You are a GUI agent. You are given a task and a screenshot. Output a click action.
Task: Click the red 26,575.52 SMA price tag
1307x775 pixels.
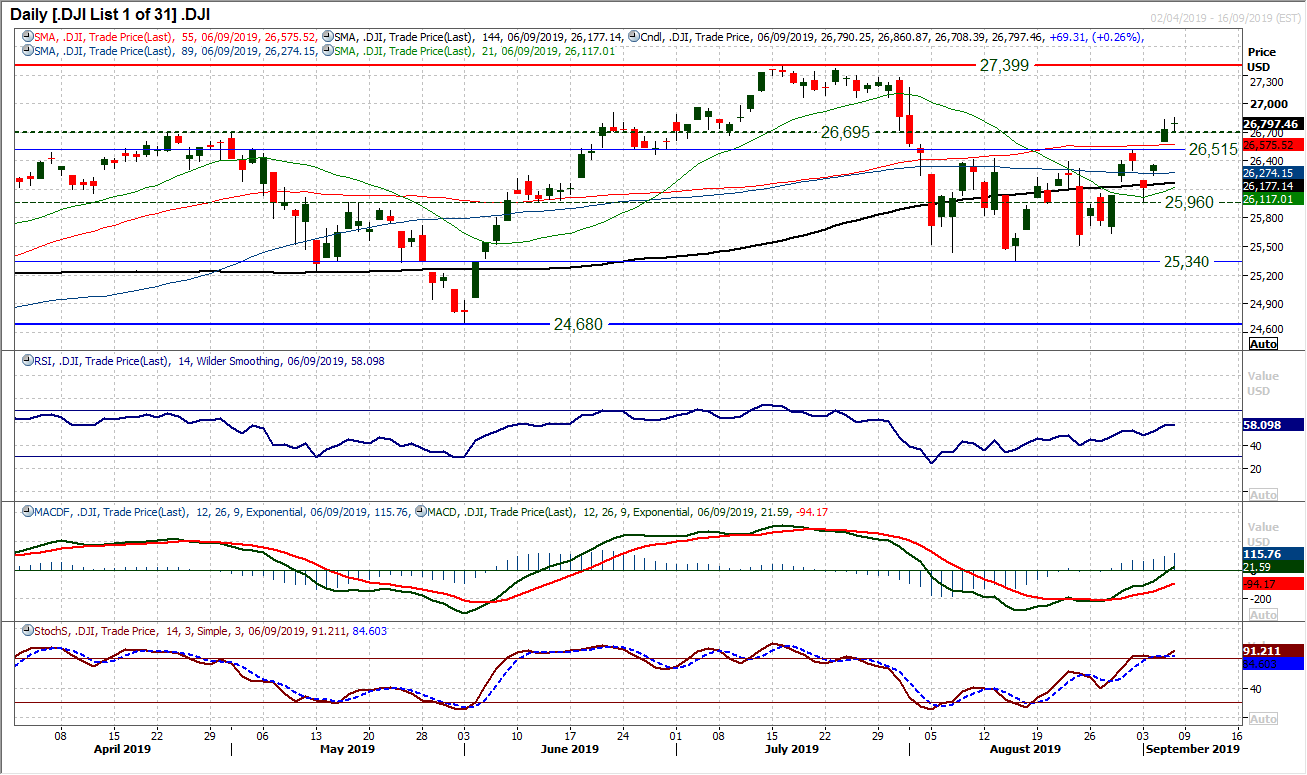click(x=1272, y=145)
